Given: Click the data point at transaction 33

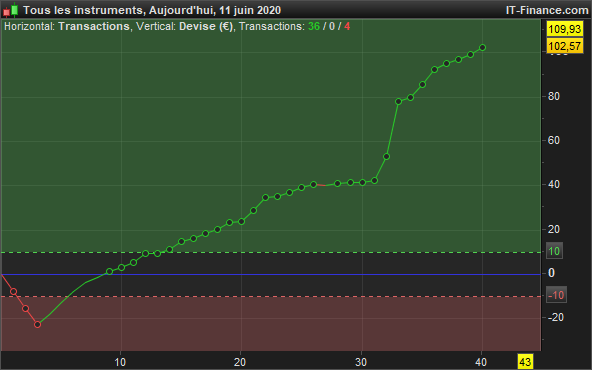Looking at the screenshot, I should (x=398, y=102).
